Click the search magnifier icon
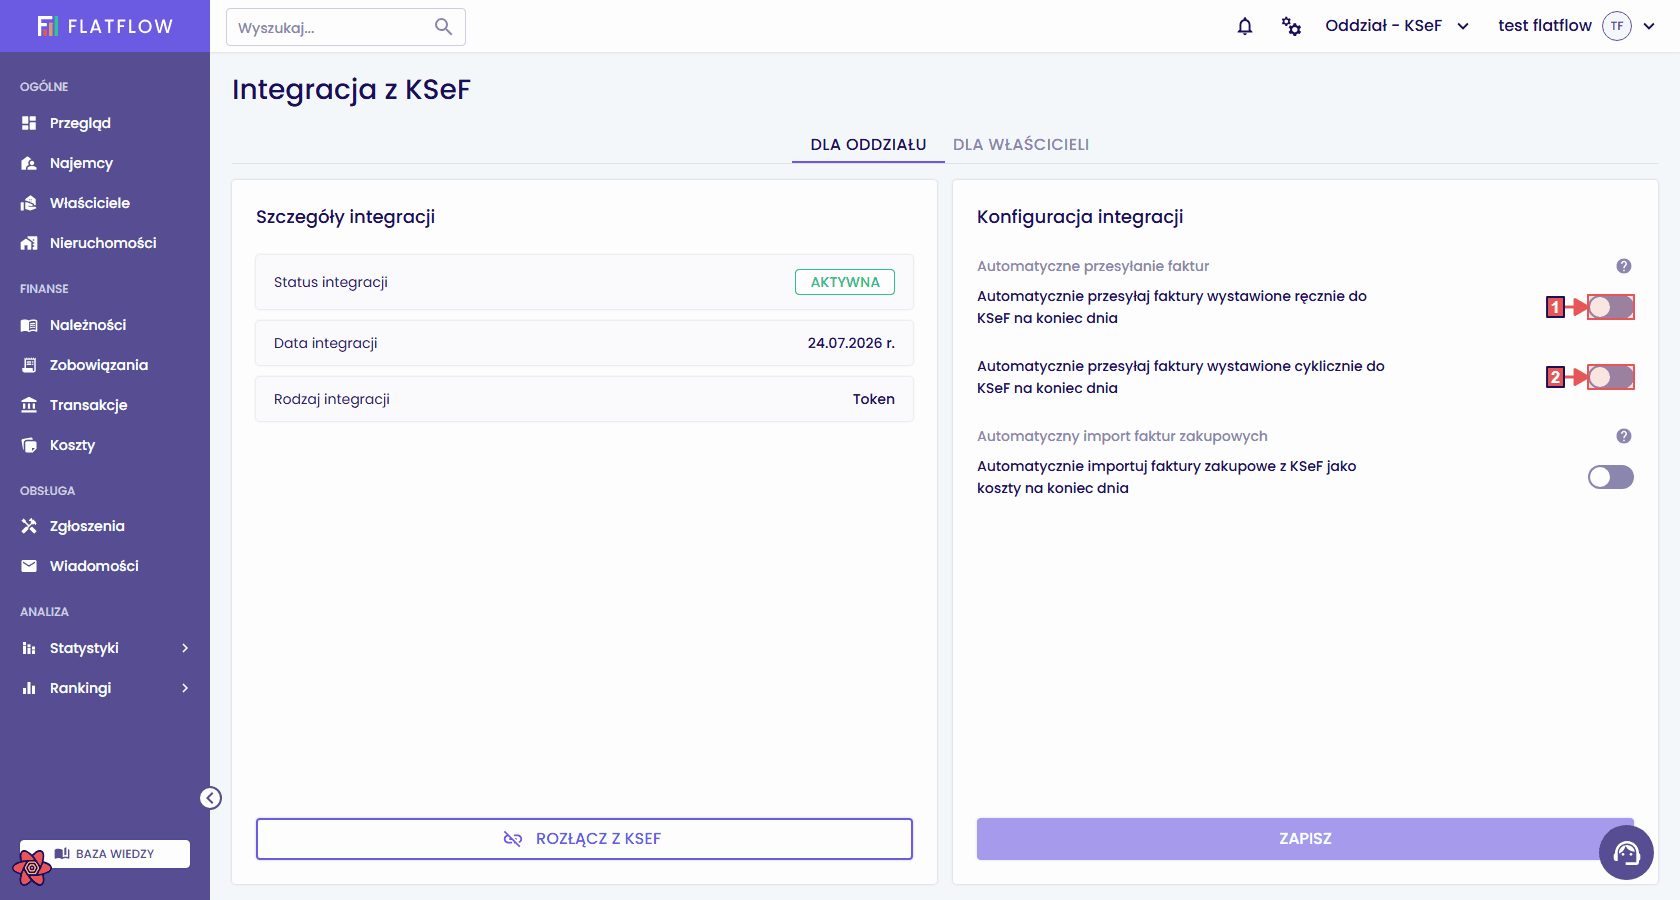 [x=444, y=27]
